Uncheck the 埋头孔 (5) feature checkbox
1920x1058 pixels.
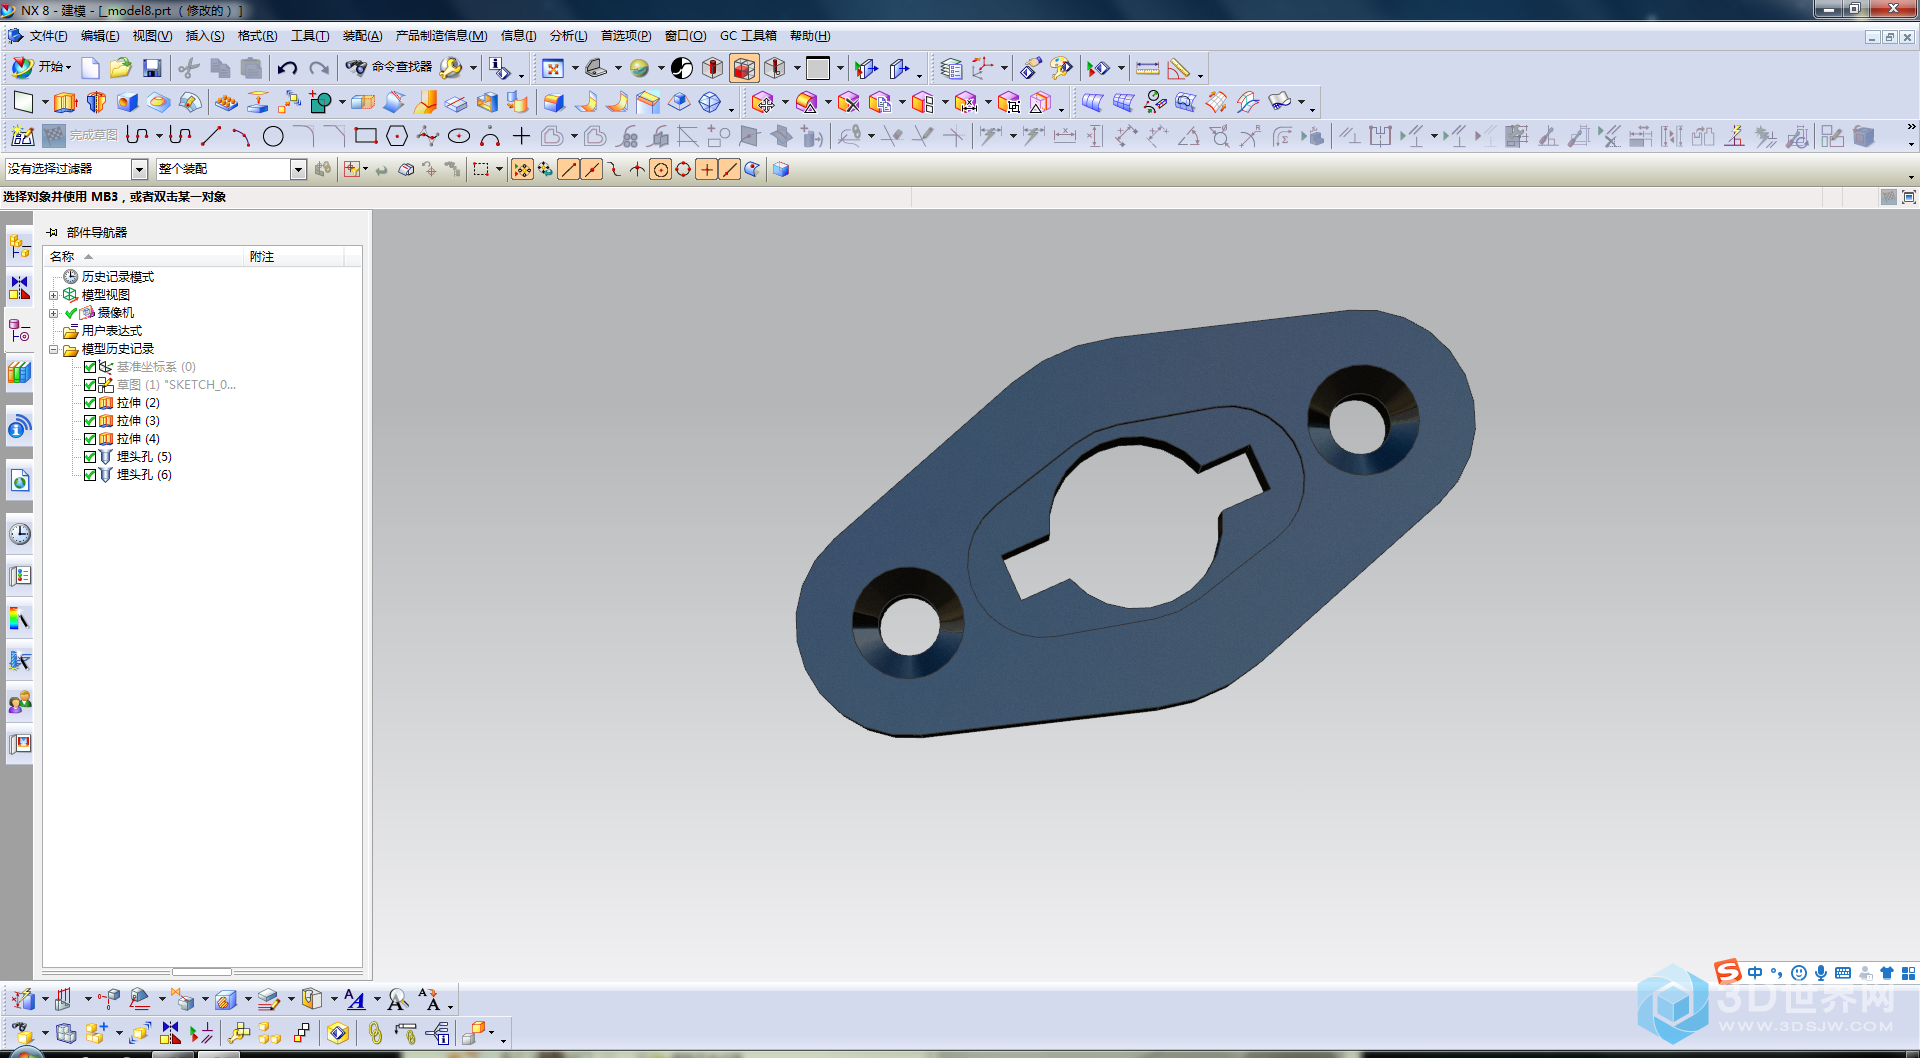pos(90,457)
